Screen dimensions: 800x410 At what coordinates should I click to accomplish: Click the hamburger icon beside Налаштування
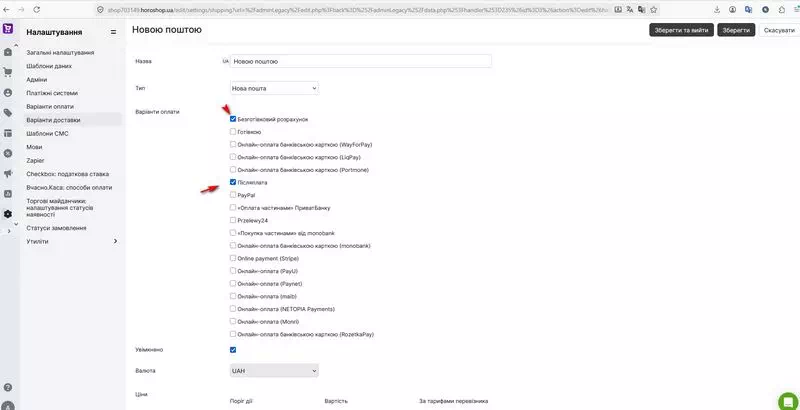click(x=113, y=32)
